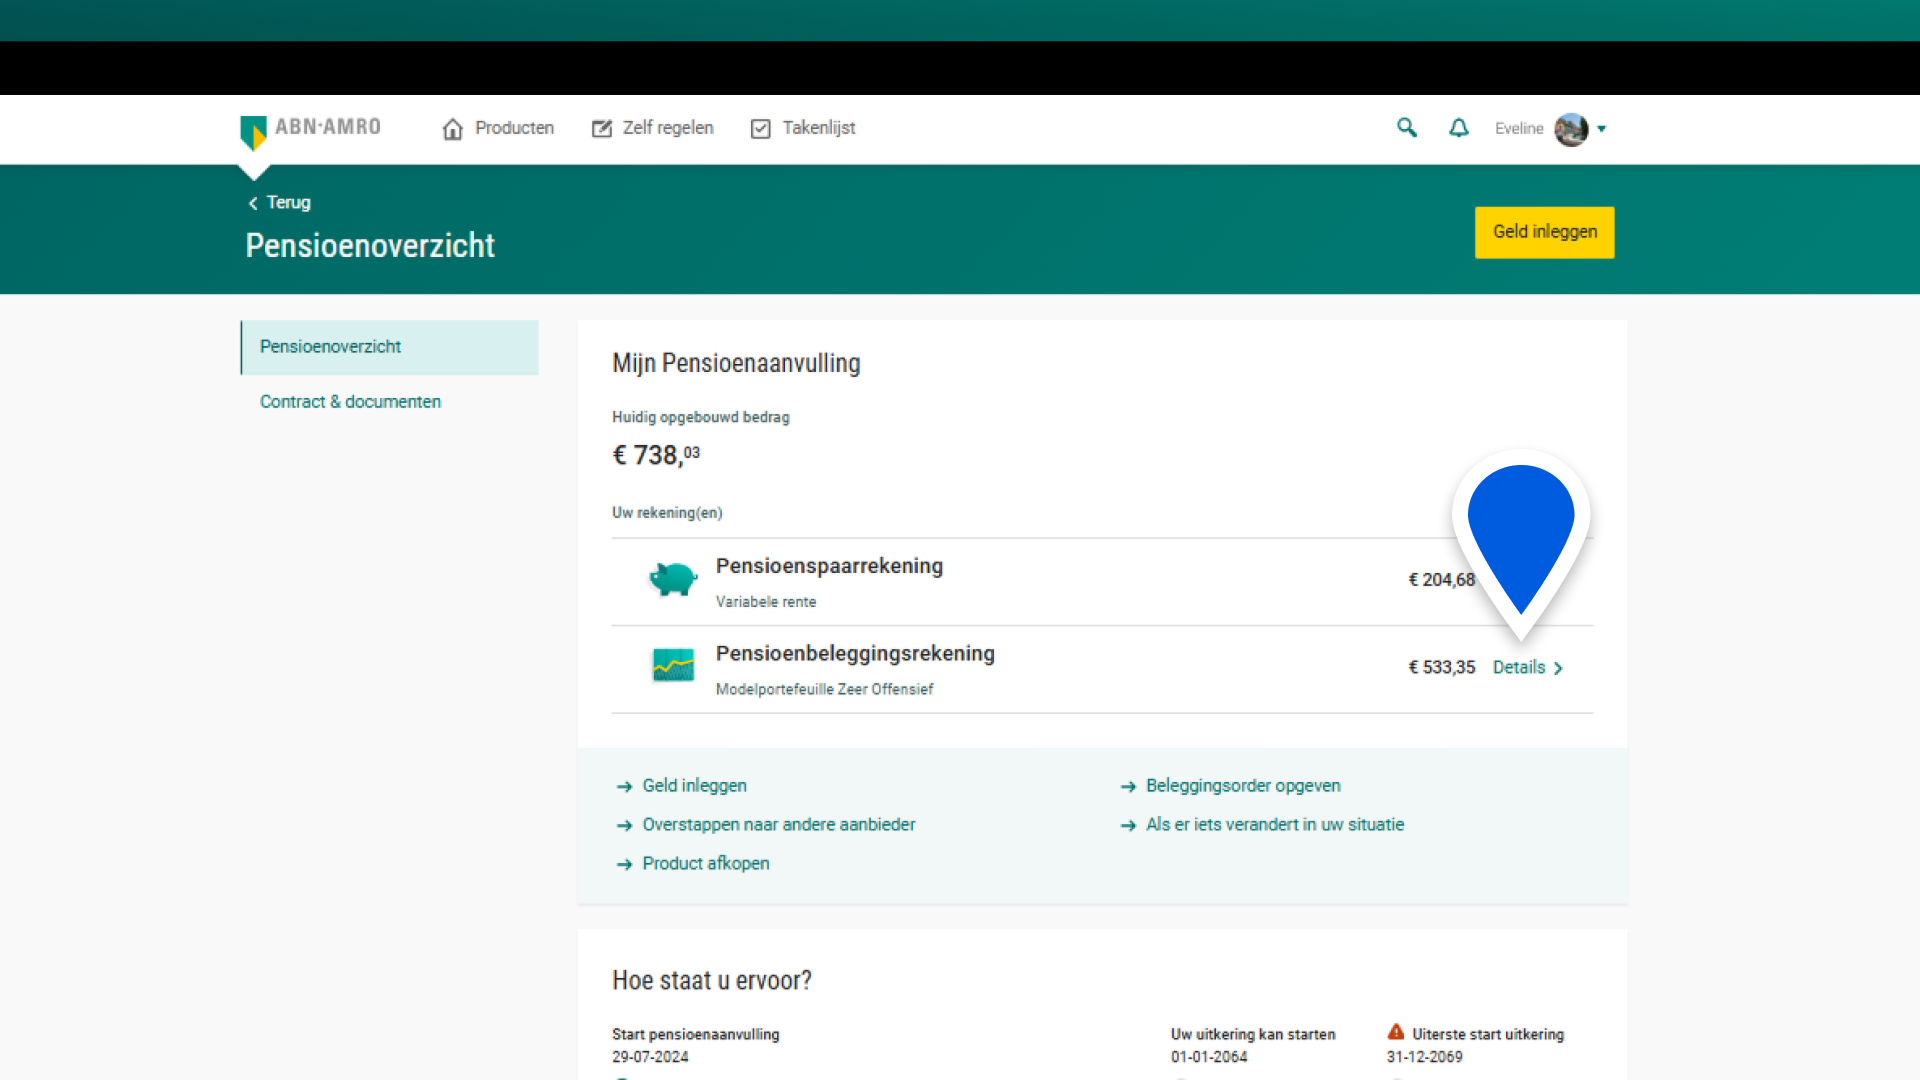Click the chevron next to Details
The height and width of the screenshot is (1080, 1920).
coord(1558,668)
